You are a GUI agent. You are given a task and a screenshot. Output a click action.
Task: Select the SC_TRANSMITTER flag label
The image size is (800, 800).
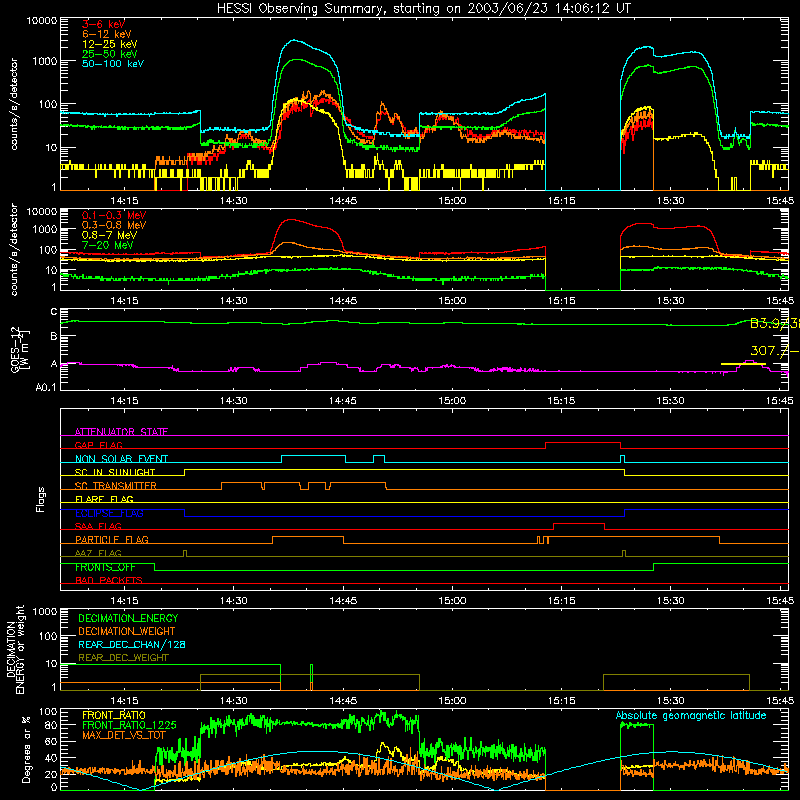point(116,486)
